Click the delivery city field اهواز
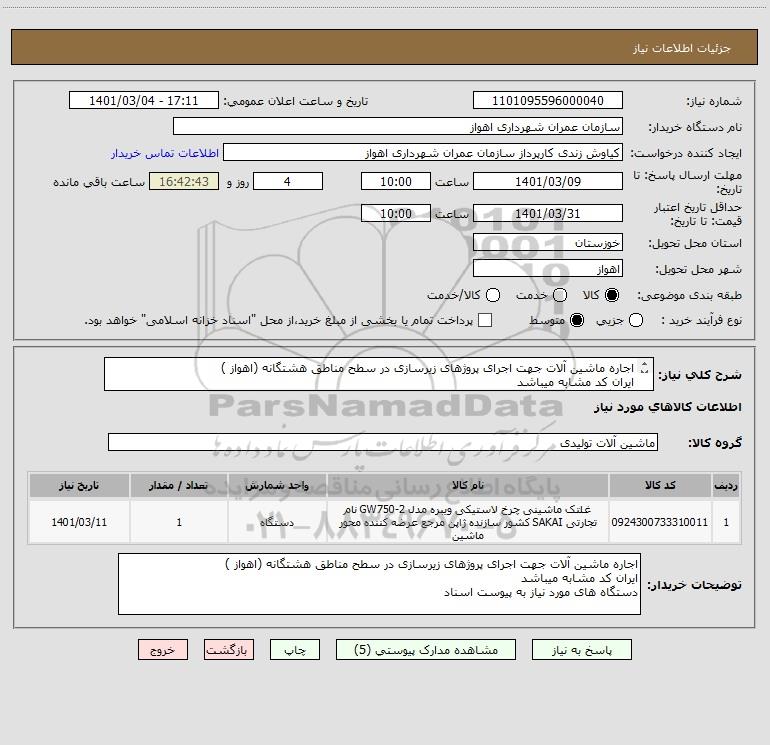Viewport: 770px width, 745px height. pos(548,269)
